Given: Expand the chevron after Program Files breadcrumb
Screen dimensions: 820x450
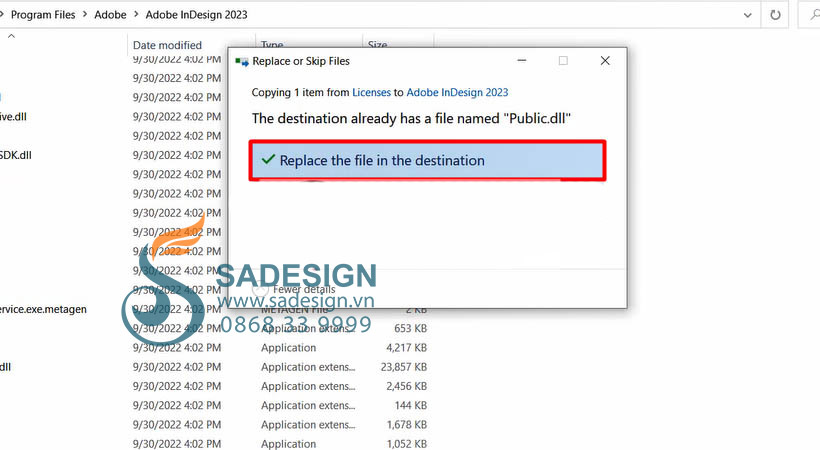Looking at the screenshot, I should 85,15.
